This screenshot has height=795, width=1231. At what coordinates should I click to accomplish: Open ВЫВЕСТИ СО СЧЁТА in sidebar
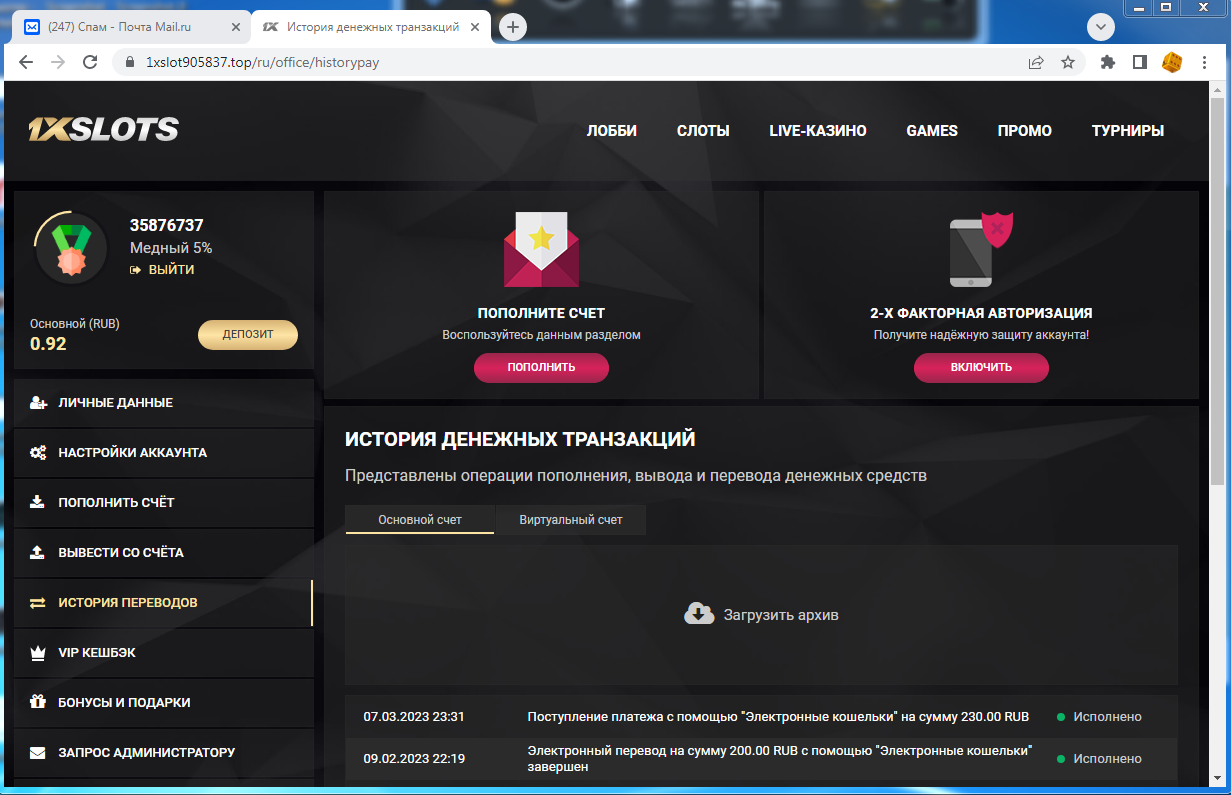pos(164,553)
